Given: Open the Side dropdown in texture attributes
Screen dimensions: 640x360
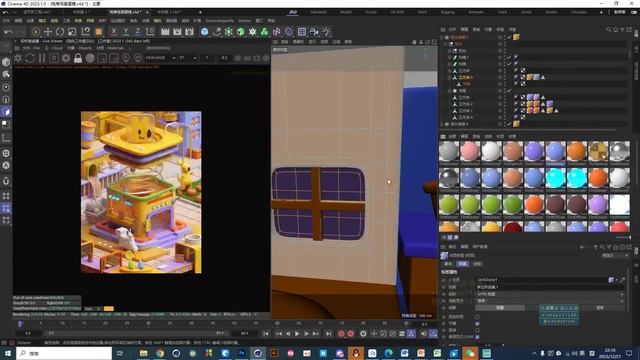Looking at the screenshot, I should click(551, 301).
